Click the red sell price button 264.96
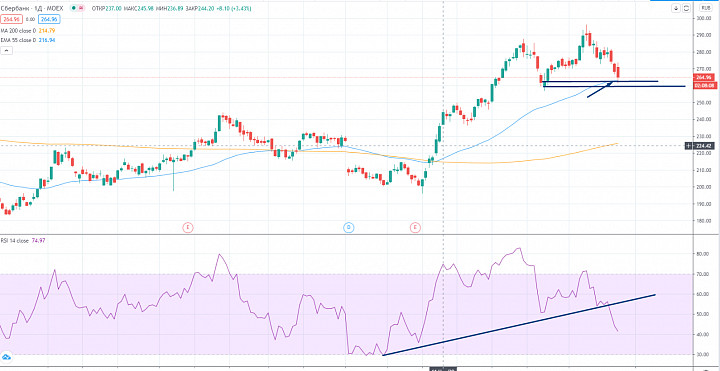The image size is (720, 371). 11,19
